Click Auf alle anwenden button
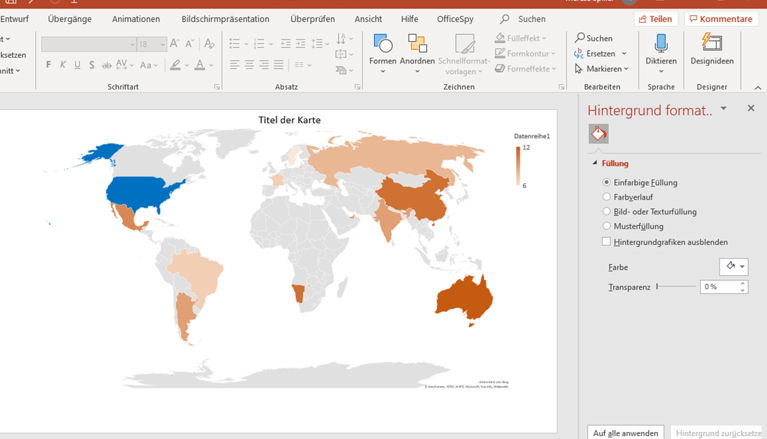 (x=626, y=433)
